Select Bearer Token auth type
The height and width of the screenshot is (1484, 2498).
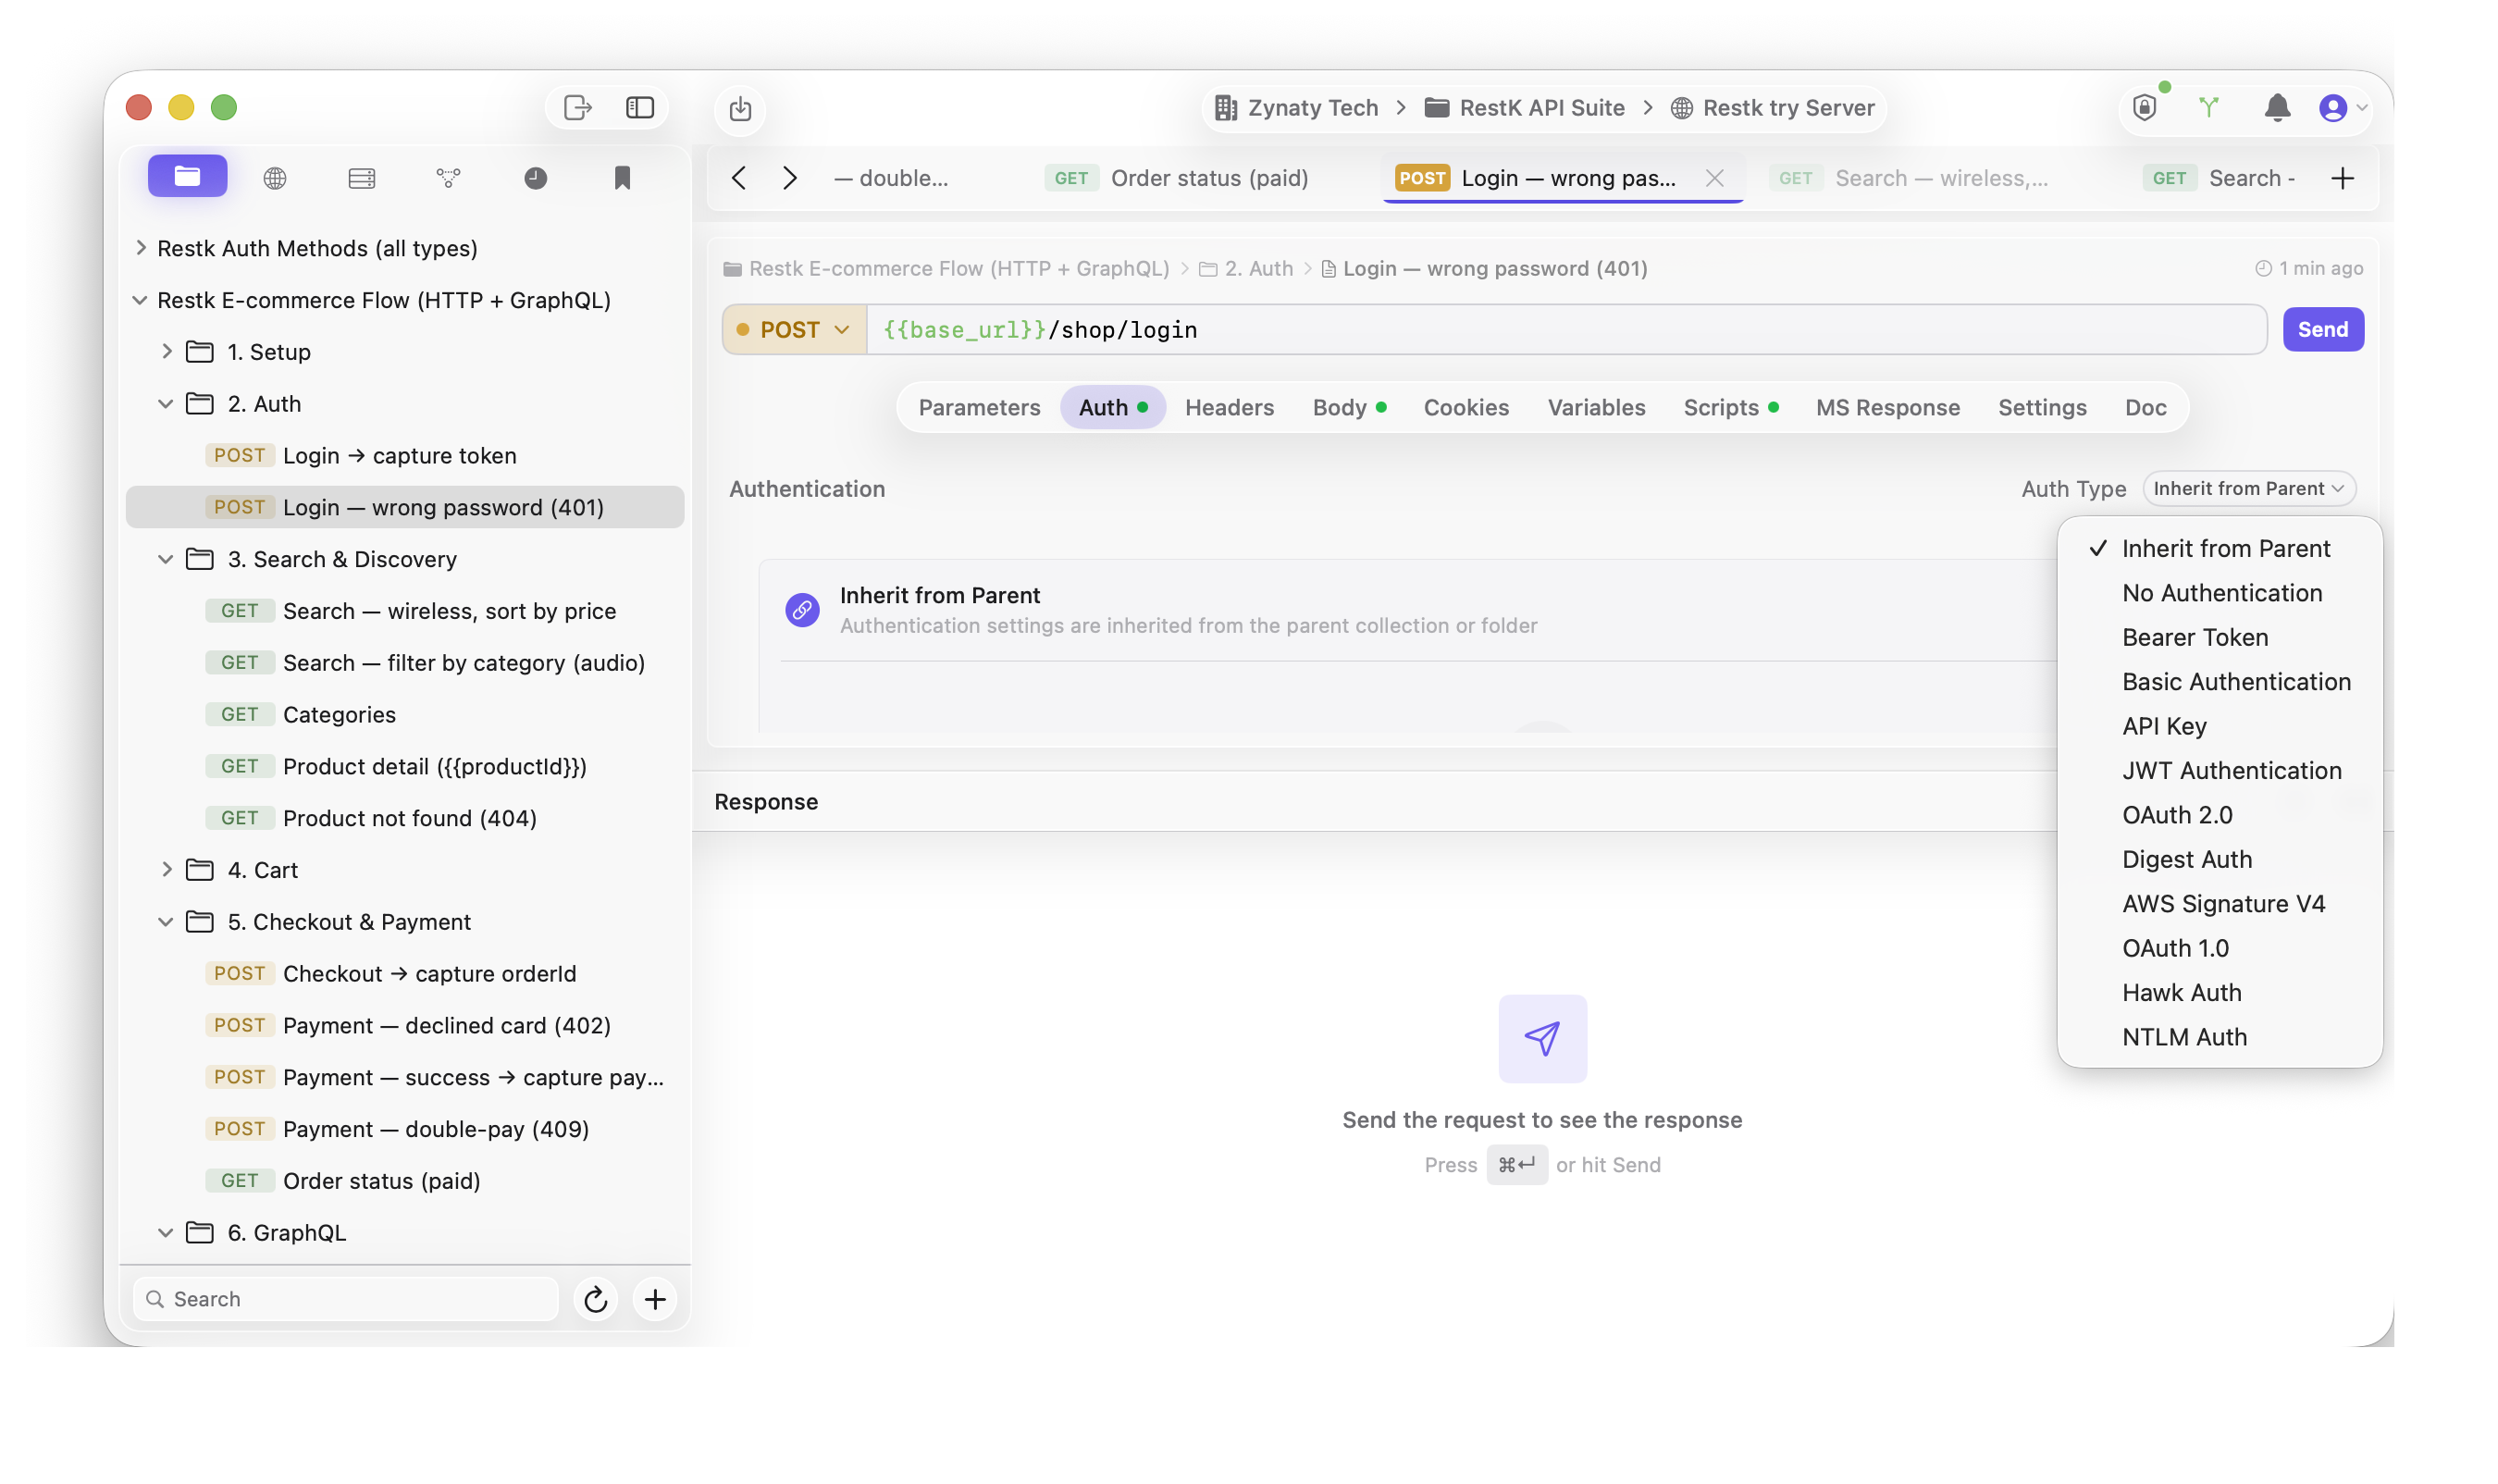click(x=2219, y=637)
